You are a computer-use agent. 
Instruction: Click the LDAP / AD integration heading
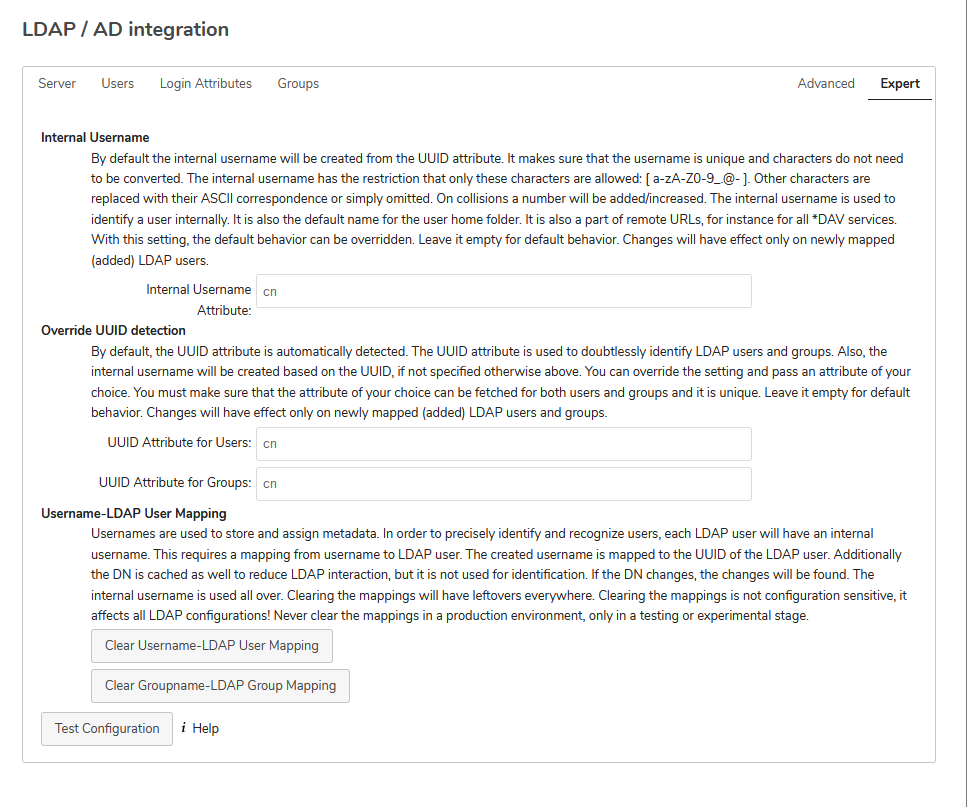tap(125, 30)
